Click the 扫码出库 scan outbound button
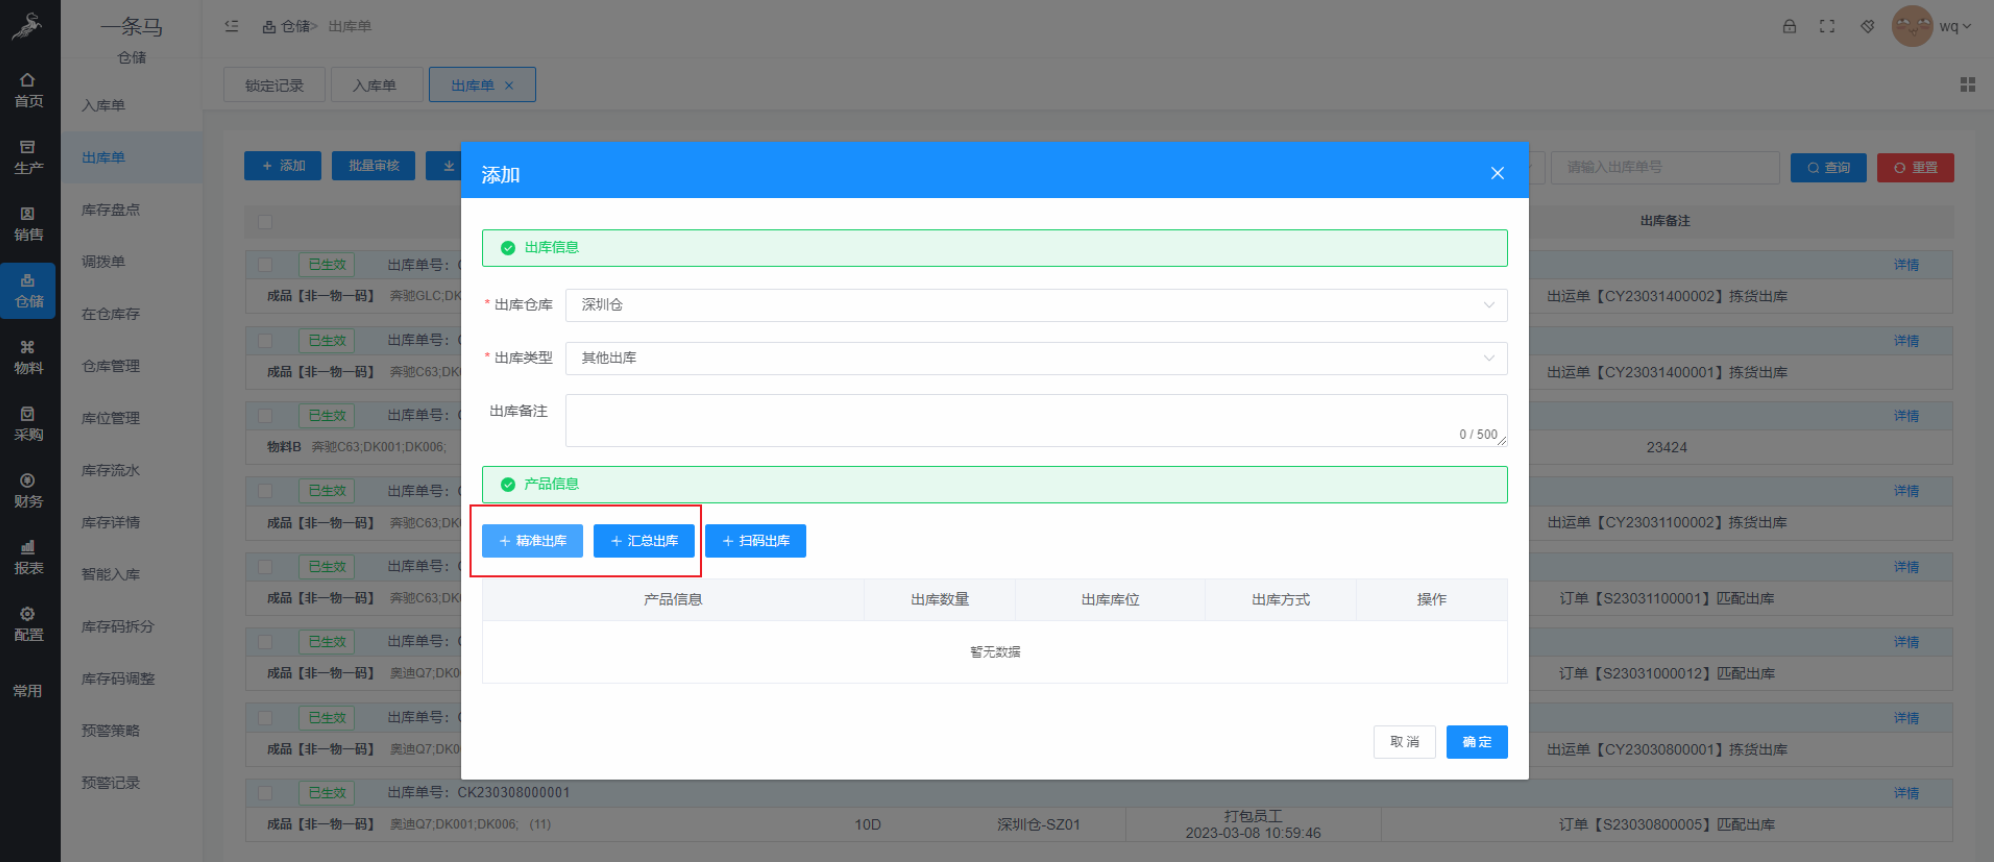 [x=755, y=541]
